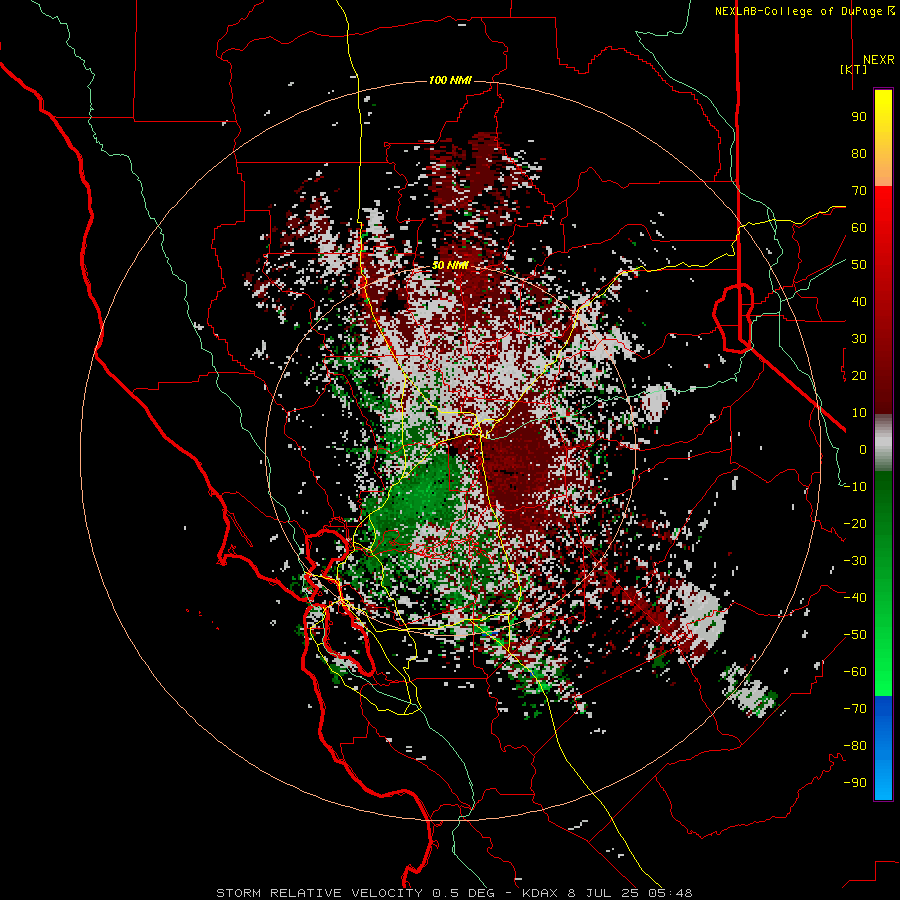Image resolution: width=900 pixels, height=900 pixels.
Task: Click the 70 knot scale value
Action: 859,191
